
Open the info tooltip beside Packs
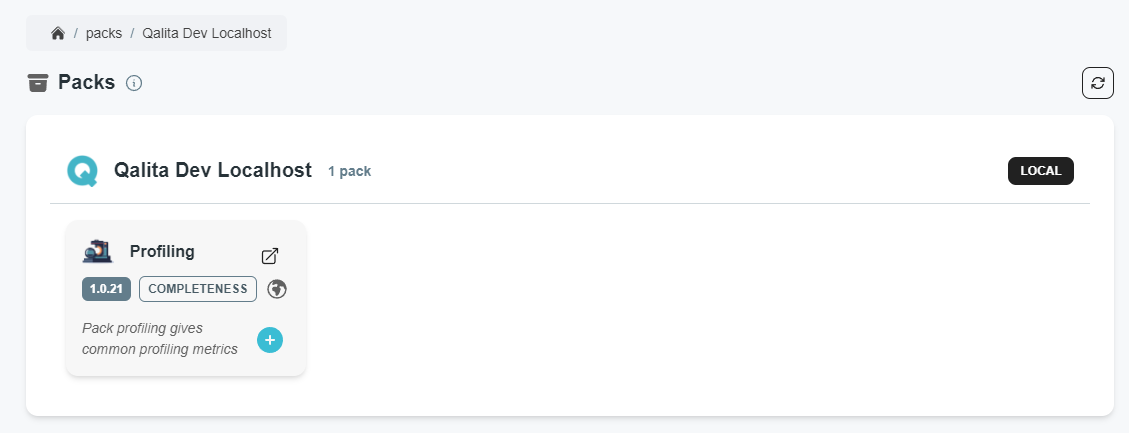coord(134,83)
